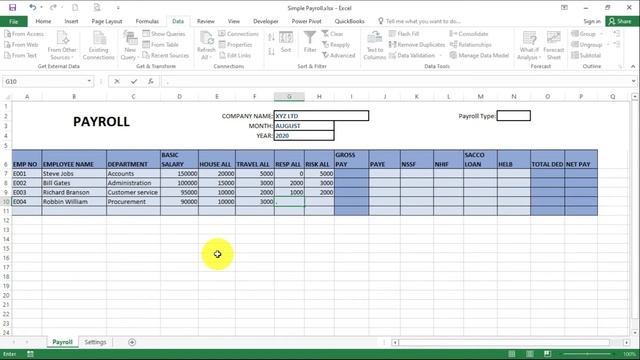The width and height of the screenshot is (640, 360).
Task: Open Existing Connections
Action: [x=98, y=45]
